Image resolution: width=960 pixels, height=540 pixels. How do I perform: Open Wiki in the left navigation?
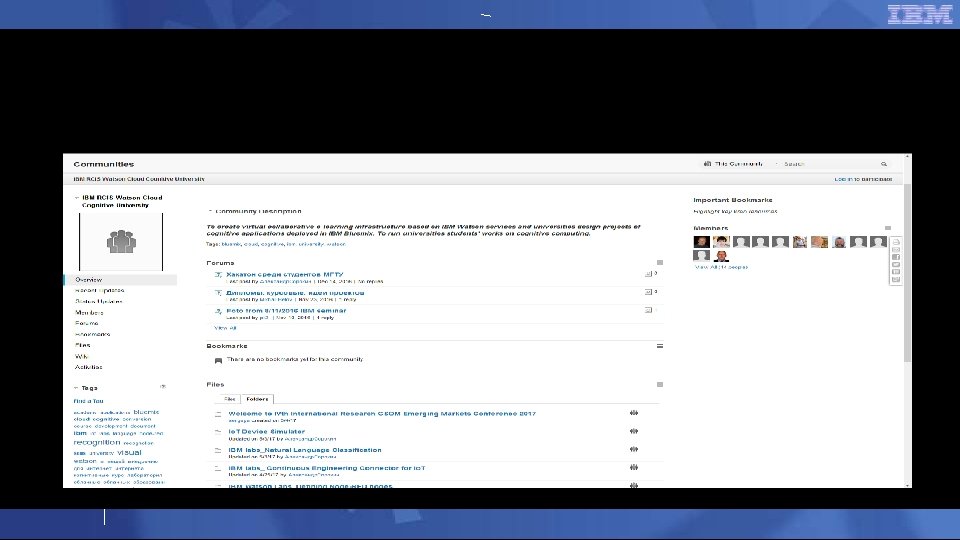[x=81, y=356]
